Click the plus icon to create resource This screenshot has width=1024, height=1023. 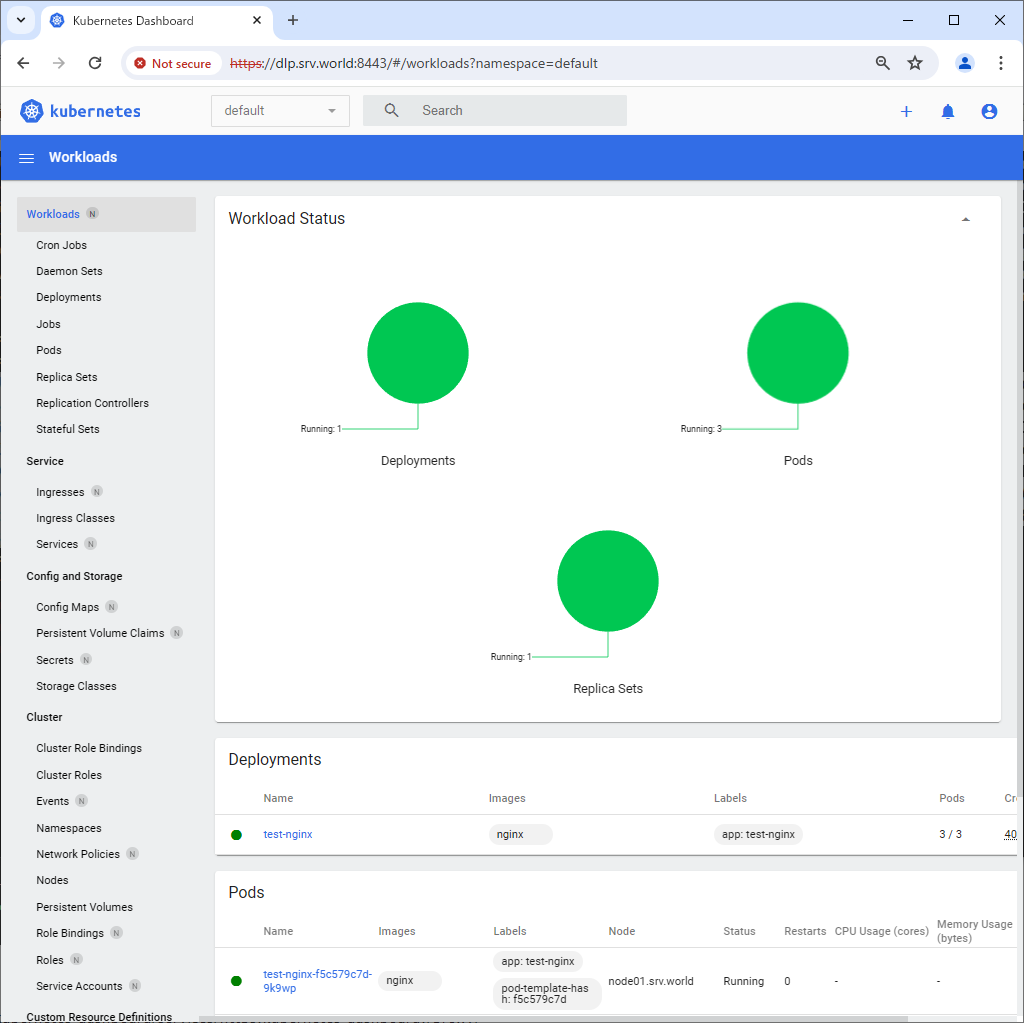coord(906,112)
